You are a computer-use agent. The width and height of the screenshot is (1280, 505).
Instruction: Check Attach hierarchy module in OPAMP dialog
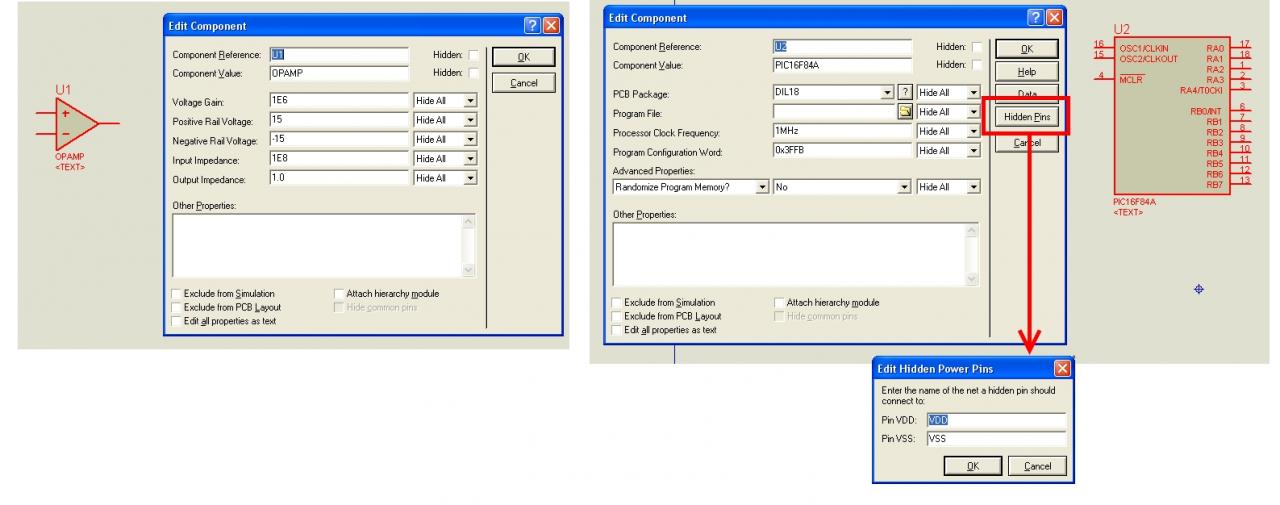[338, 294]
